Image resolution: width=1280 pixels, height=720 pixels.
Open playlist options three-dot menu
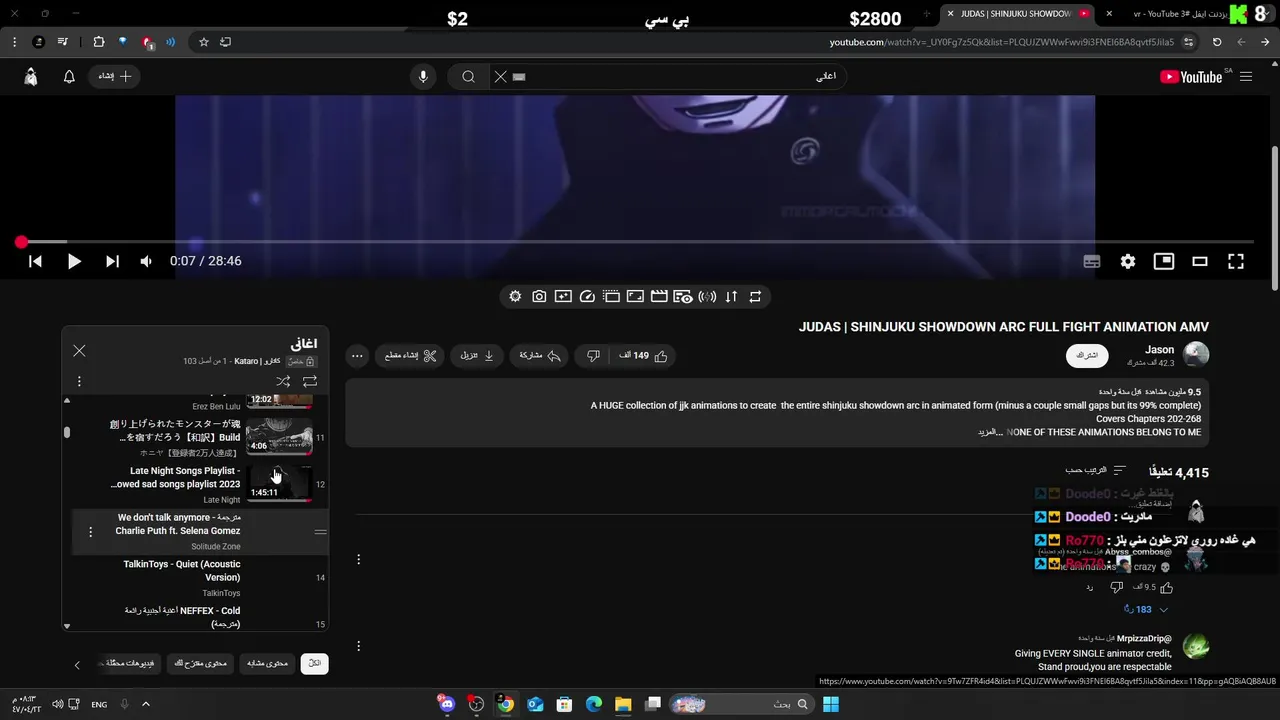coord(79,381)
